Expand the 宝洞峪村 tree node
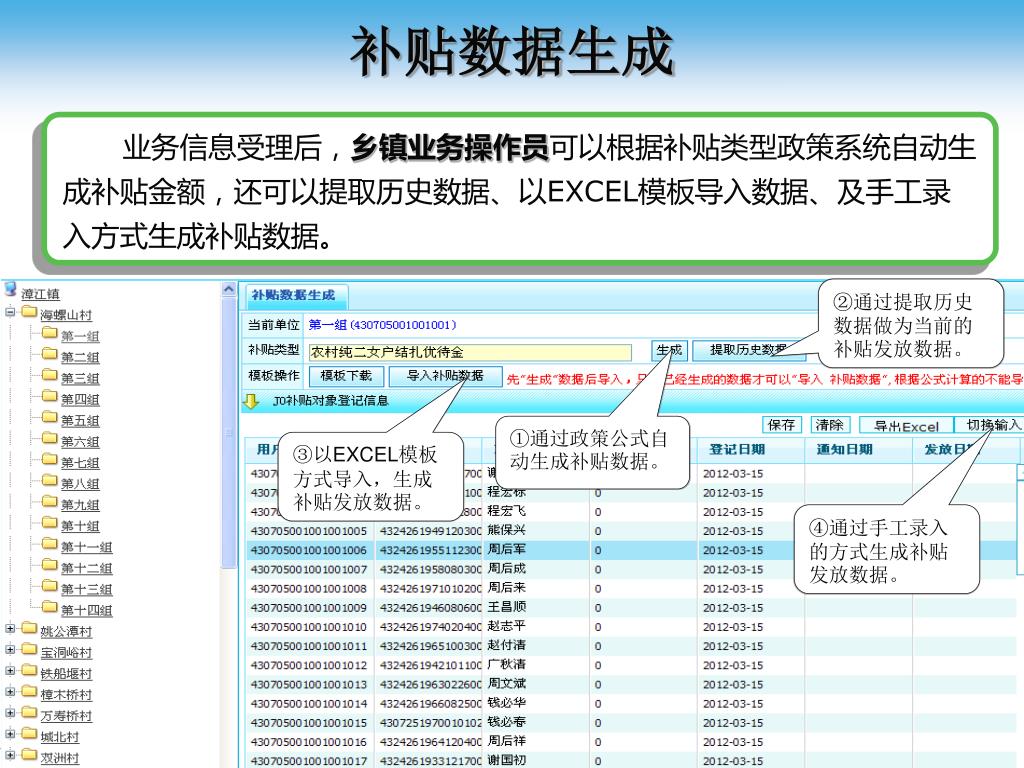Screen dimensions: 1024x768 pyautogui.click(x=10, y=650)
